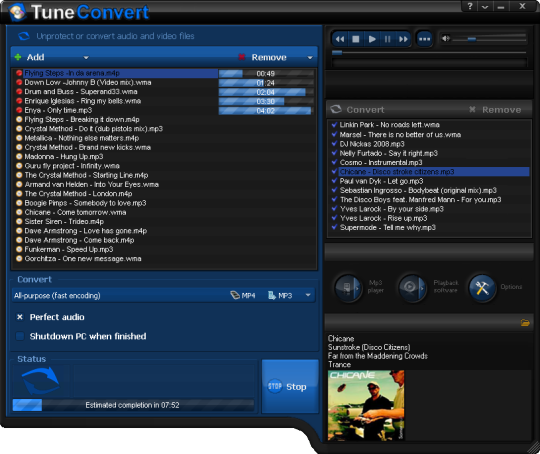Toggle the checkmark for Linkin Park - No roads left.wma
Viewport: 540px width, 454px height.
(334, 125)
